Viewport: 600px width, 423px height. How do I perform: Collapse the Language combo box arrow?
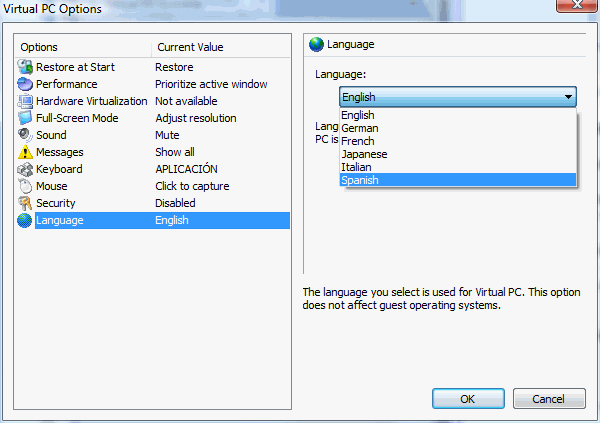[569, 97]
